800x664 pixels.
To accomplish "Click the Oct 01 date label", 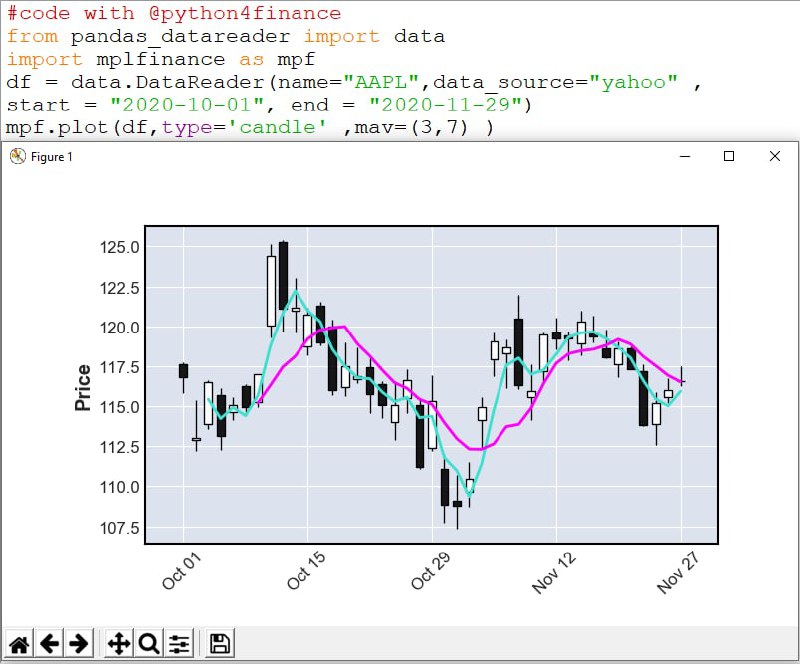I will pyautogui.click(x=182, y=571).
